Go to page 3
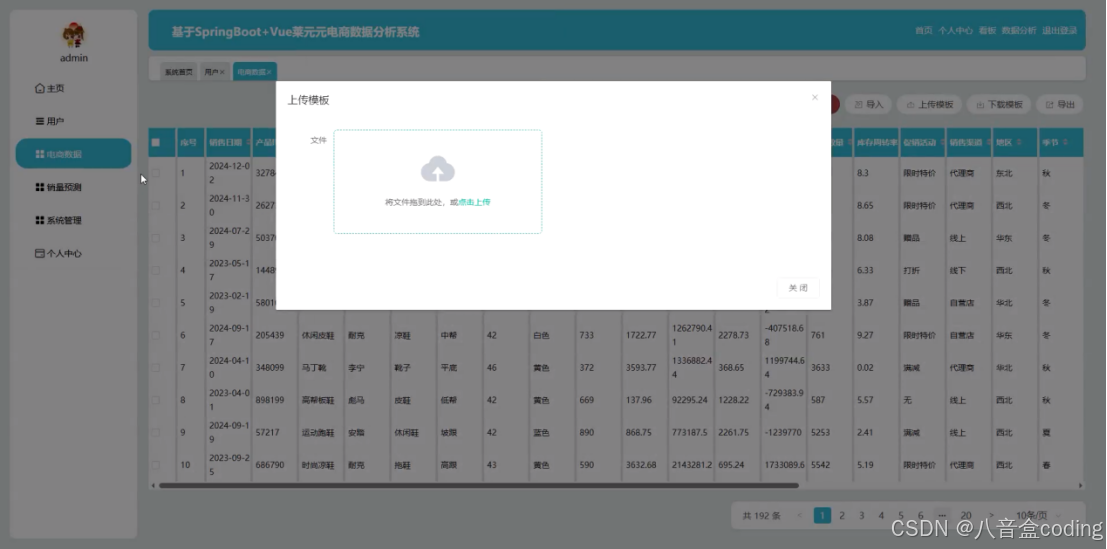Viewport: 1107px width, 549px height. pos(861,515)
